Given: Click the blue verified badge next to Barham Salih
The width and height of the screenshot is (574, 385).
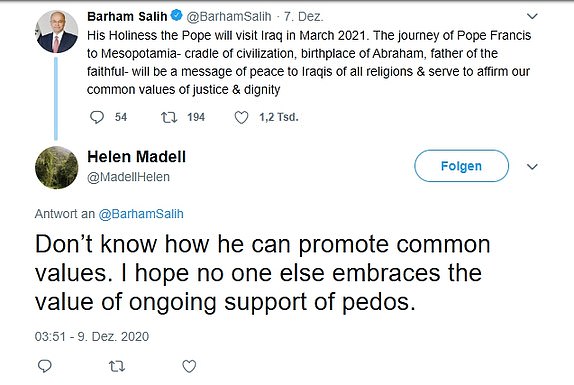Looking at the screenshot, I should pyautogui.click(x=177, y=15).
